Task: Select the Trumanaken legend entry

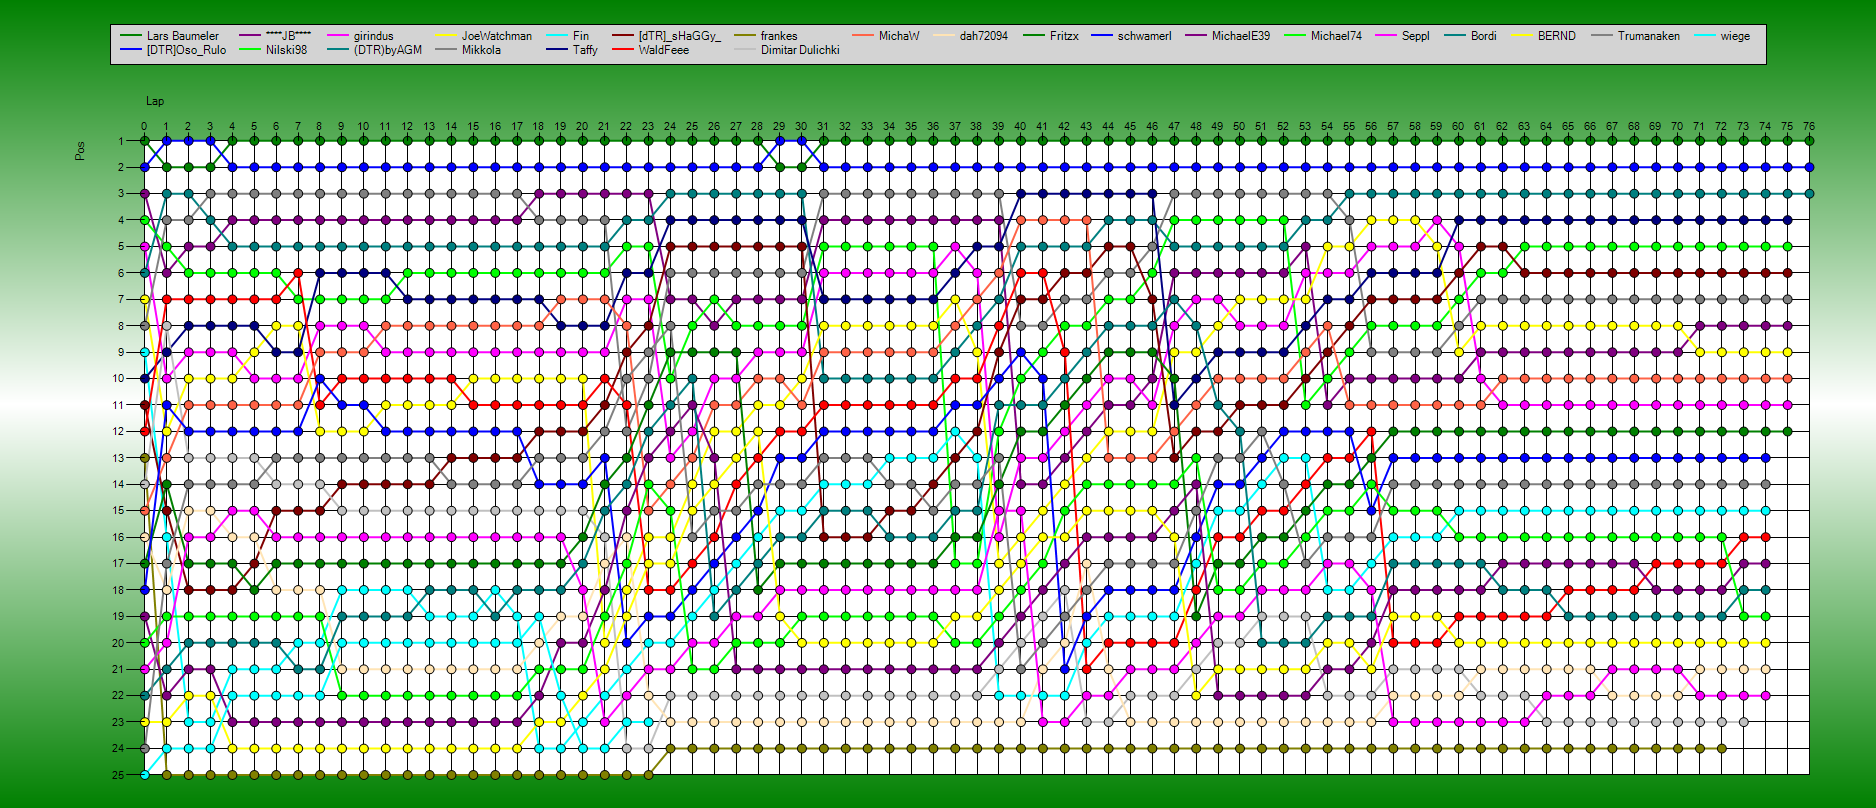Action: click(1648, 36)
